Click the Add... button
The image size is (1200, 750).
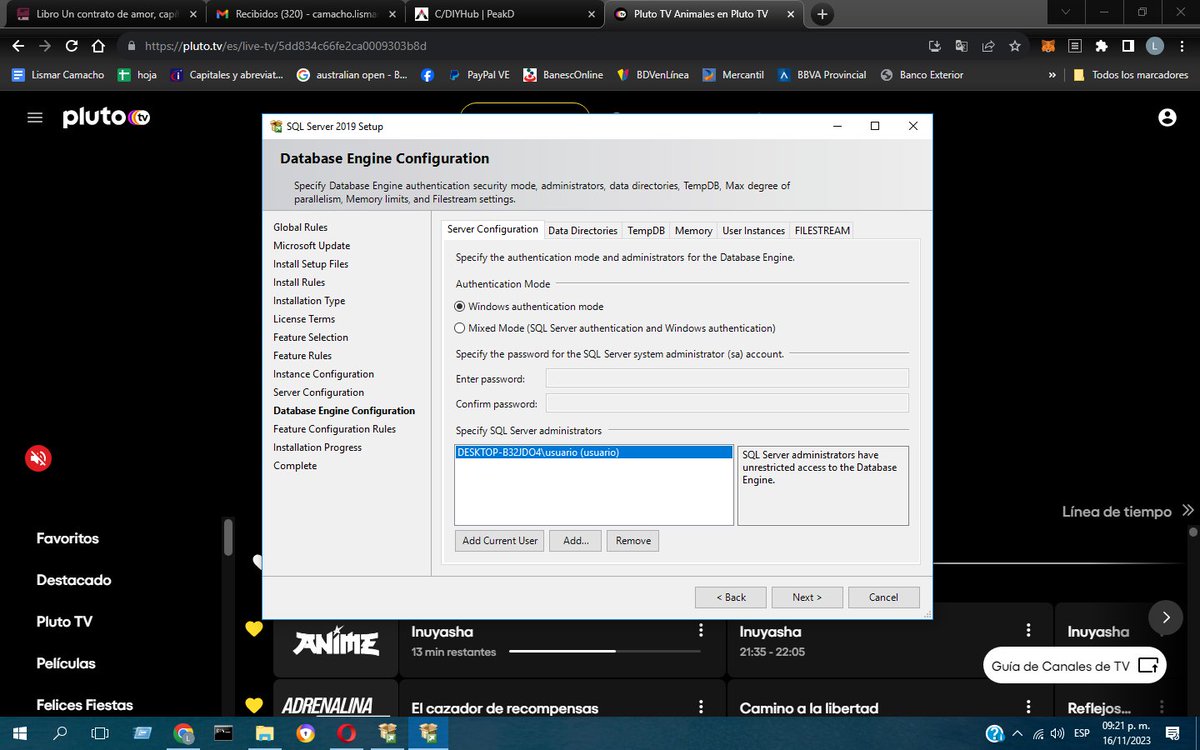point(575,541)
